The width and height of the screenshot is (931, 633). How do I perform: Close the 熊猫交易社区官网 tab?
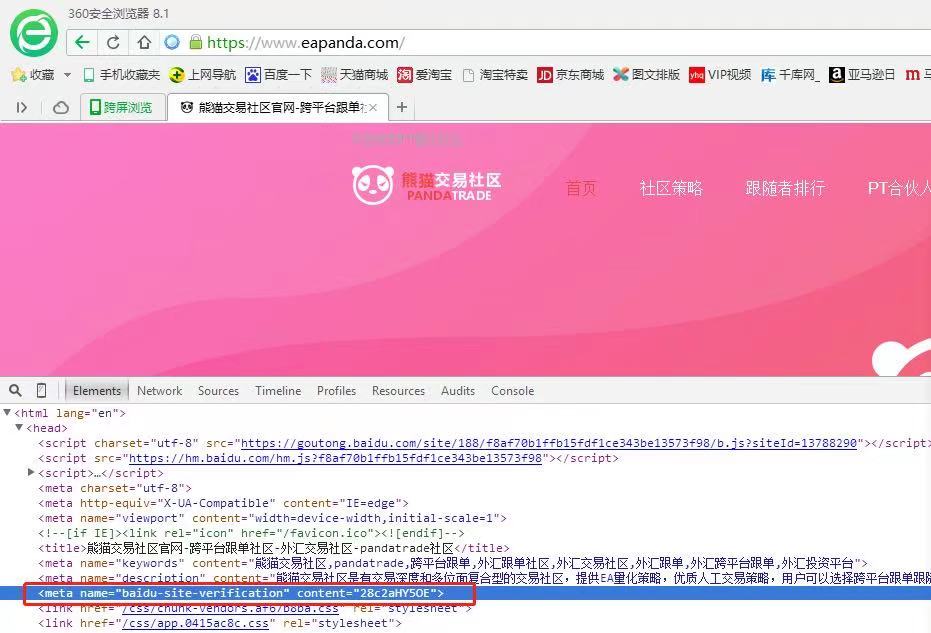pos(373,107)
